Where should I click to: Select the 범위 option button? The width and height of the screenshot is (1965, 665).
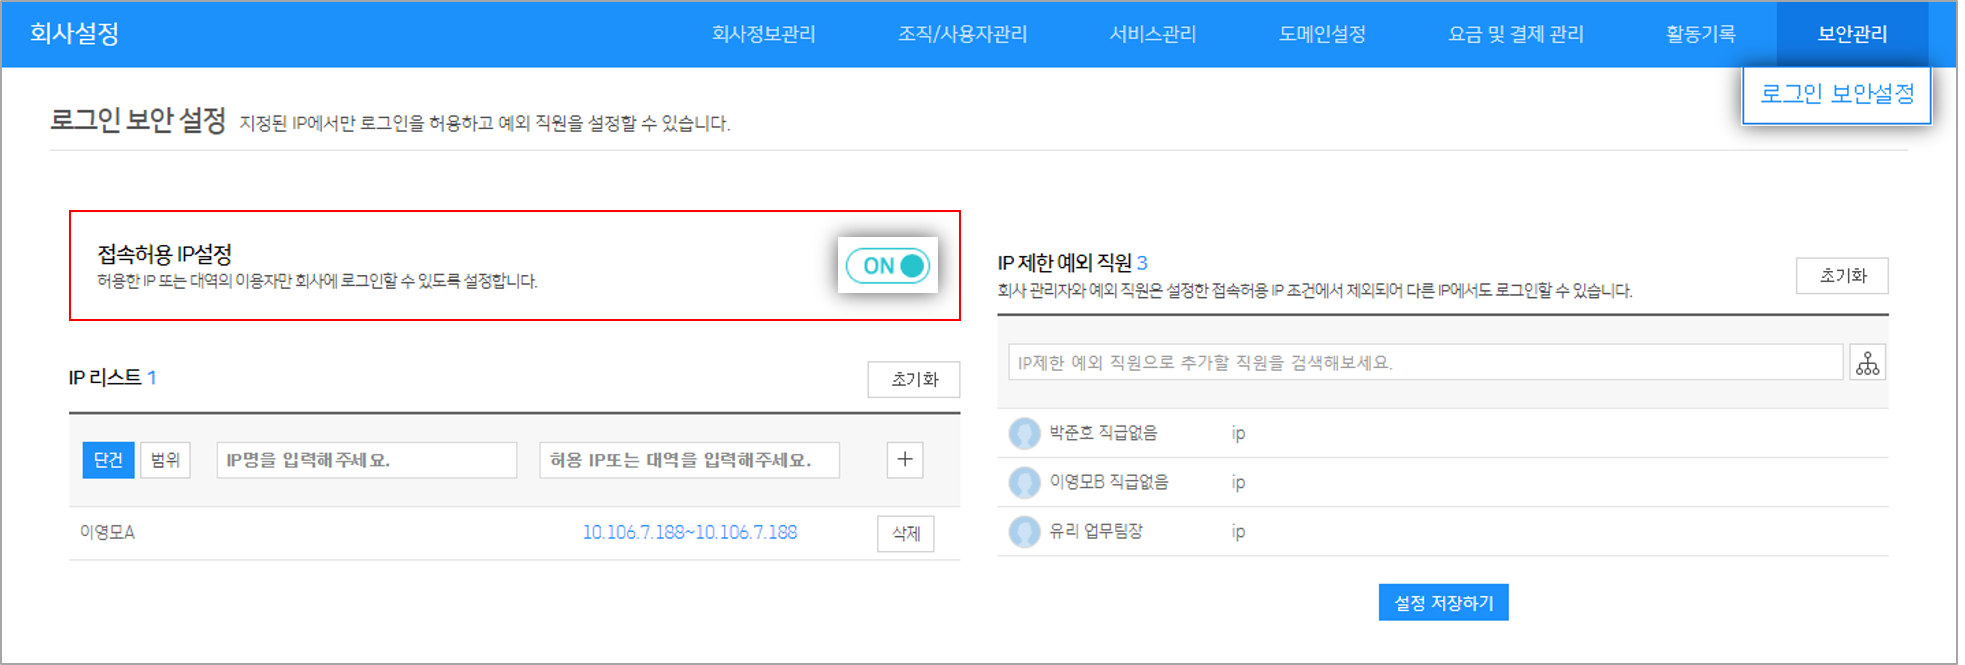(x=165, y=460)
